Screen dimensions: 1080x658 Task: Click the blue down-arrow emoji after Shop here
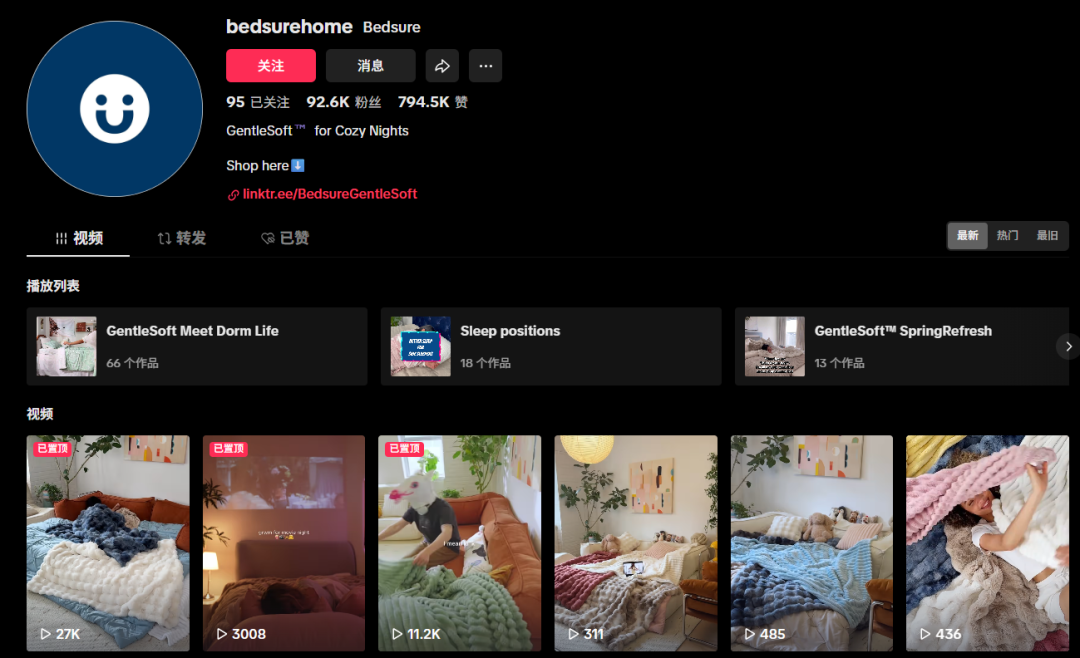tap(298, 165)
